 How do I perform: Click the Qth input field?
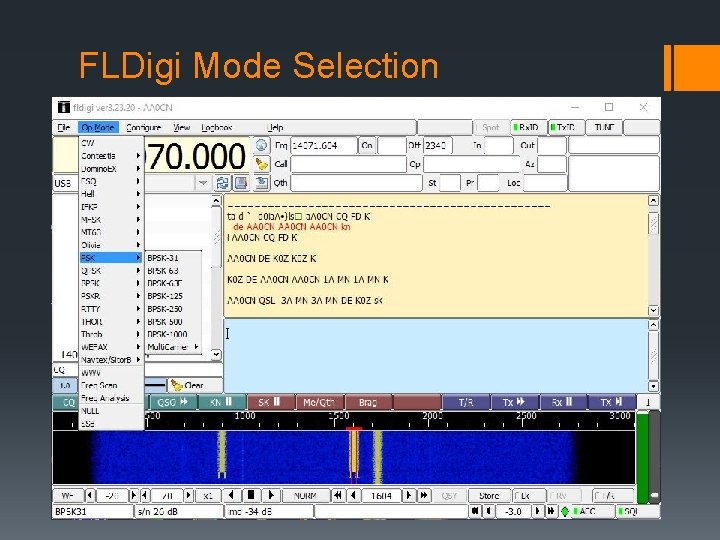click(x=356, y=183)
